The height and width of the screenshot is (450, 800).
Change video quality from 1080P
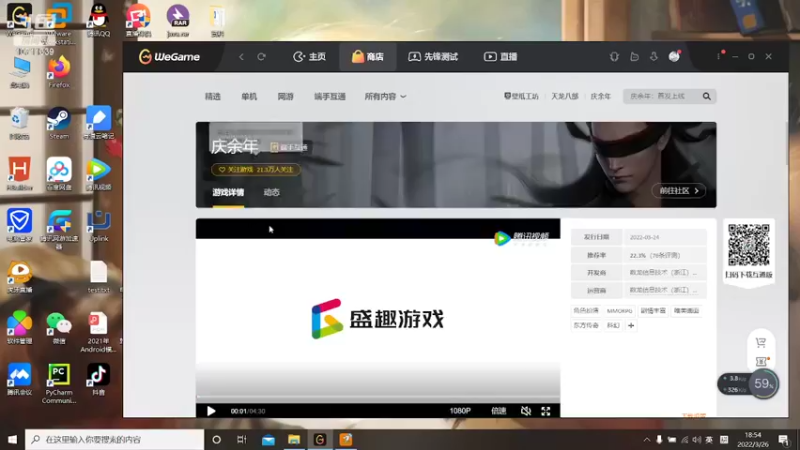tap(460, 411)
